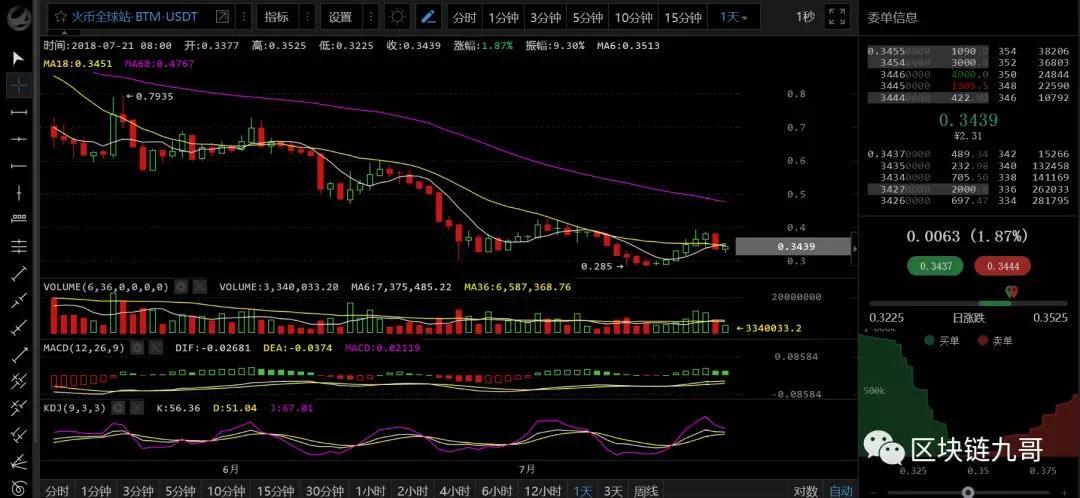Switch to 4小时 interval tab
This screenshot has width=1080, height=498.
[455, 490]
